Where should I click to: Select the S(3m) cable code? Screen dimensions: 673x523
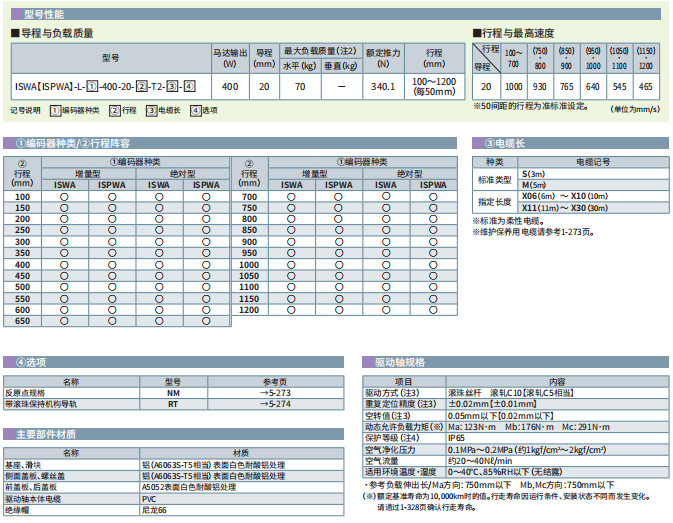[534, 174]
